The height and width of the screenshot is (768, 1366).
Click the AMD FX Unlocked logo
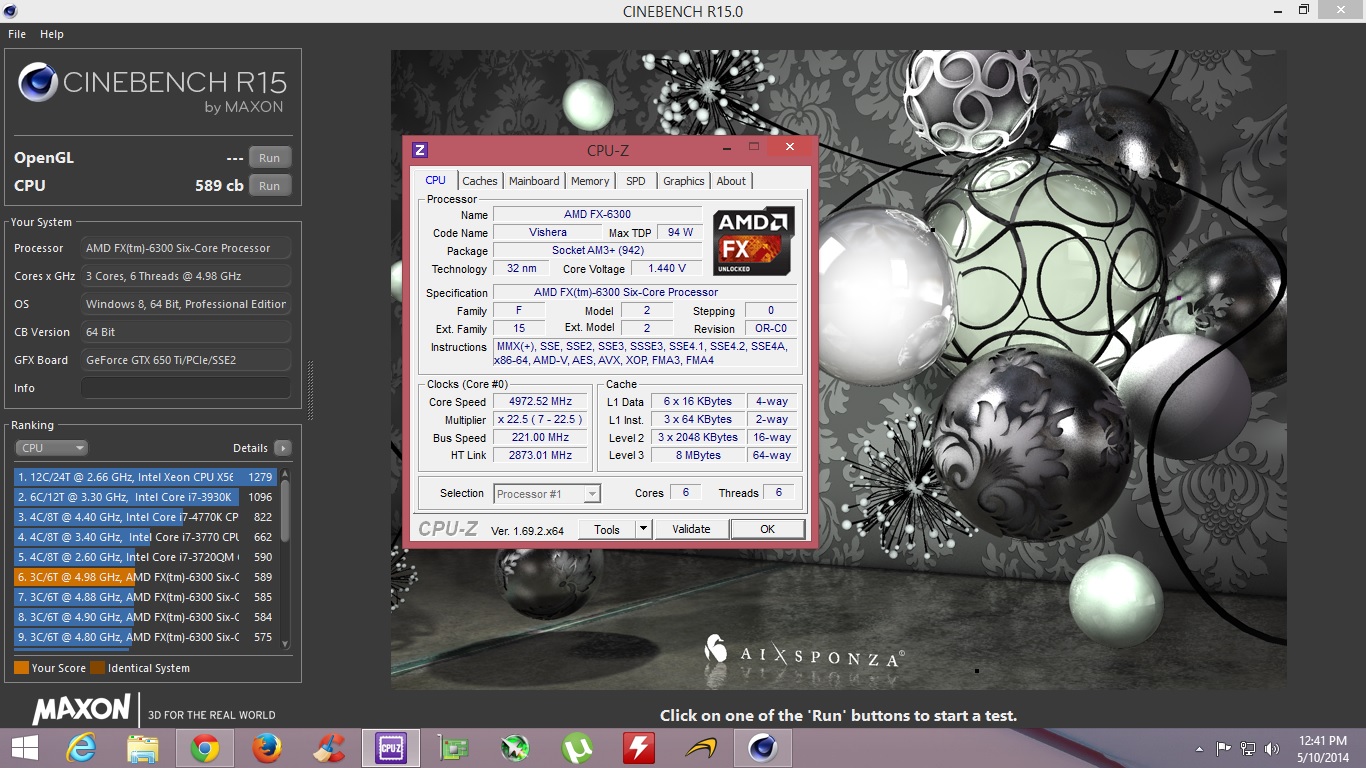(753, 241)
